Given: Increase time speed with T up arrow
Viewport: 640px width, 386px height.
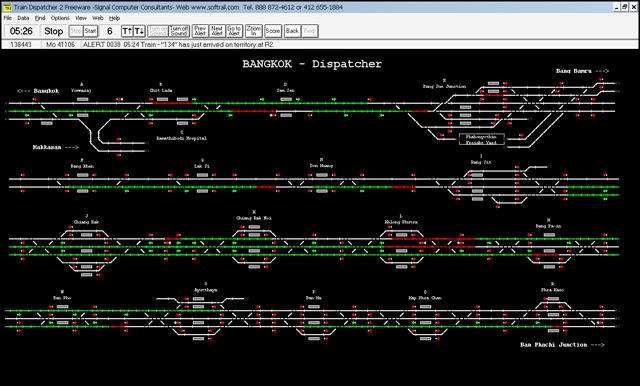Looking at the screenshot, I should pyautogui.click(x=127, y=31).
